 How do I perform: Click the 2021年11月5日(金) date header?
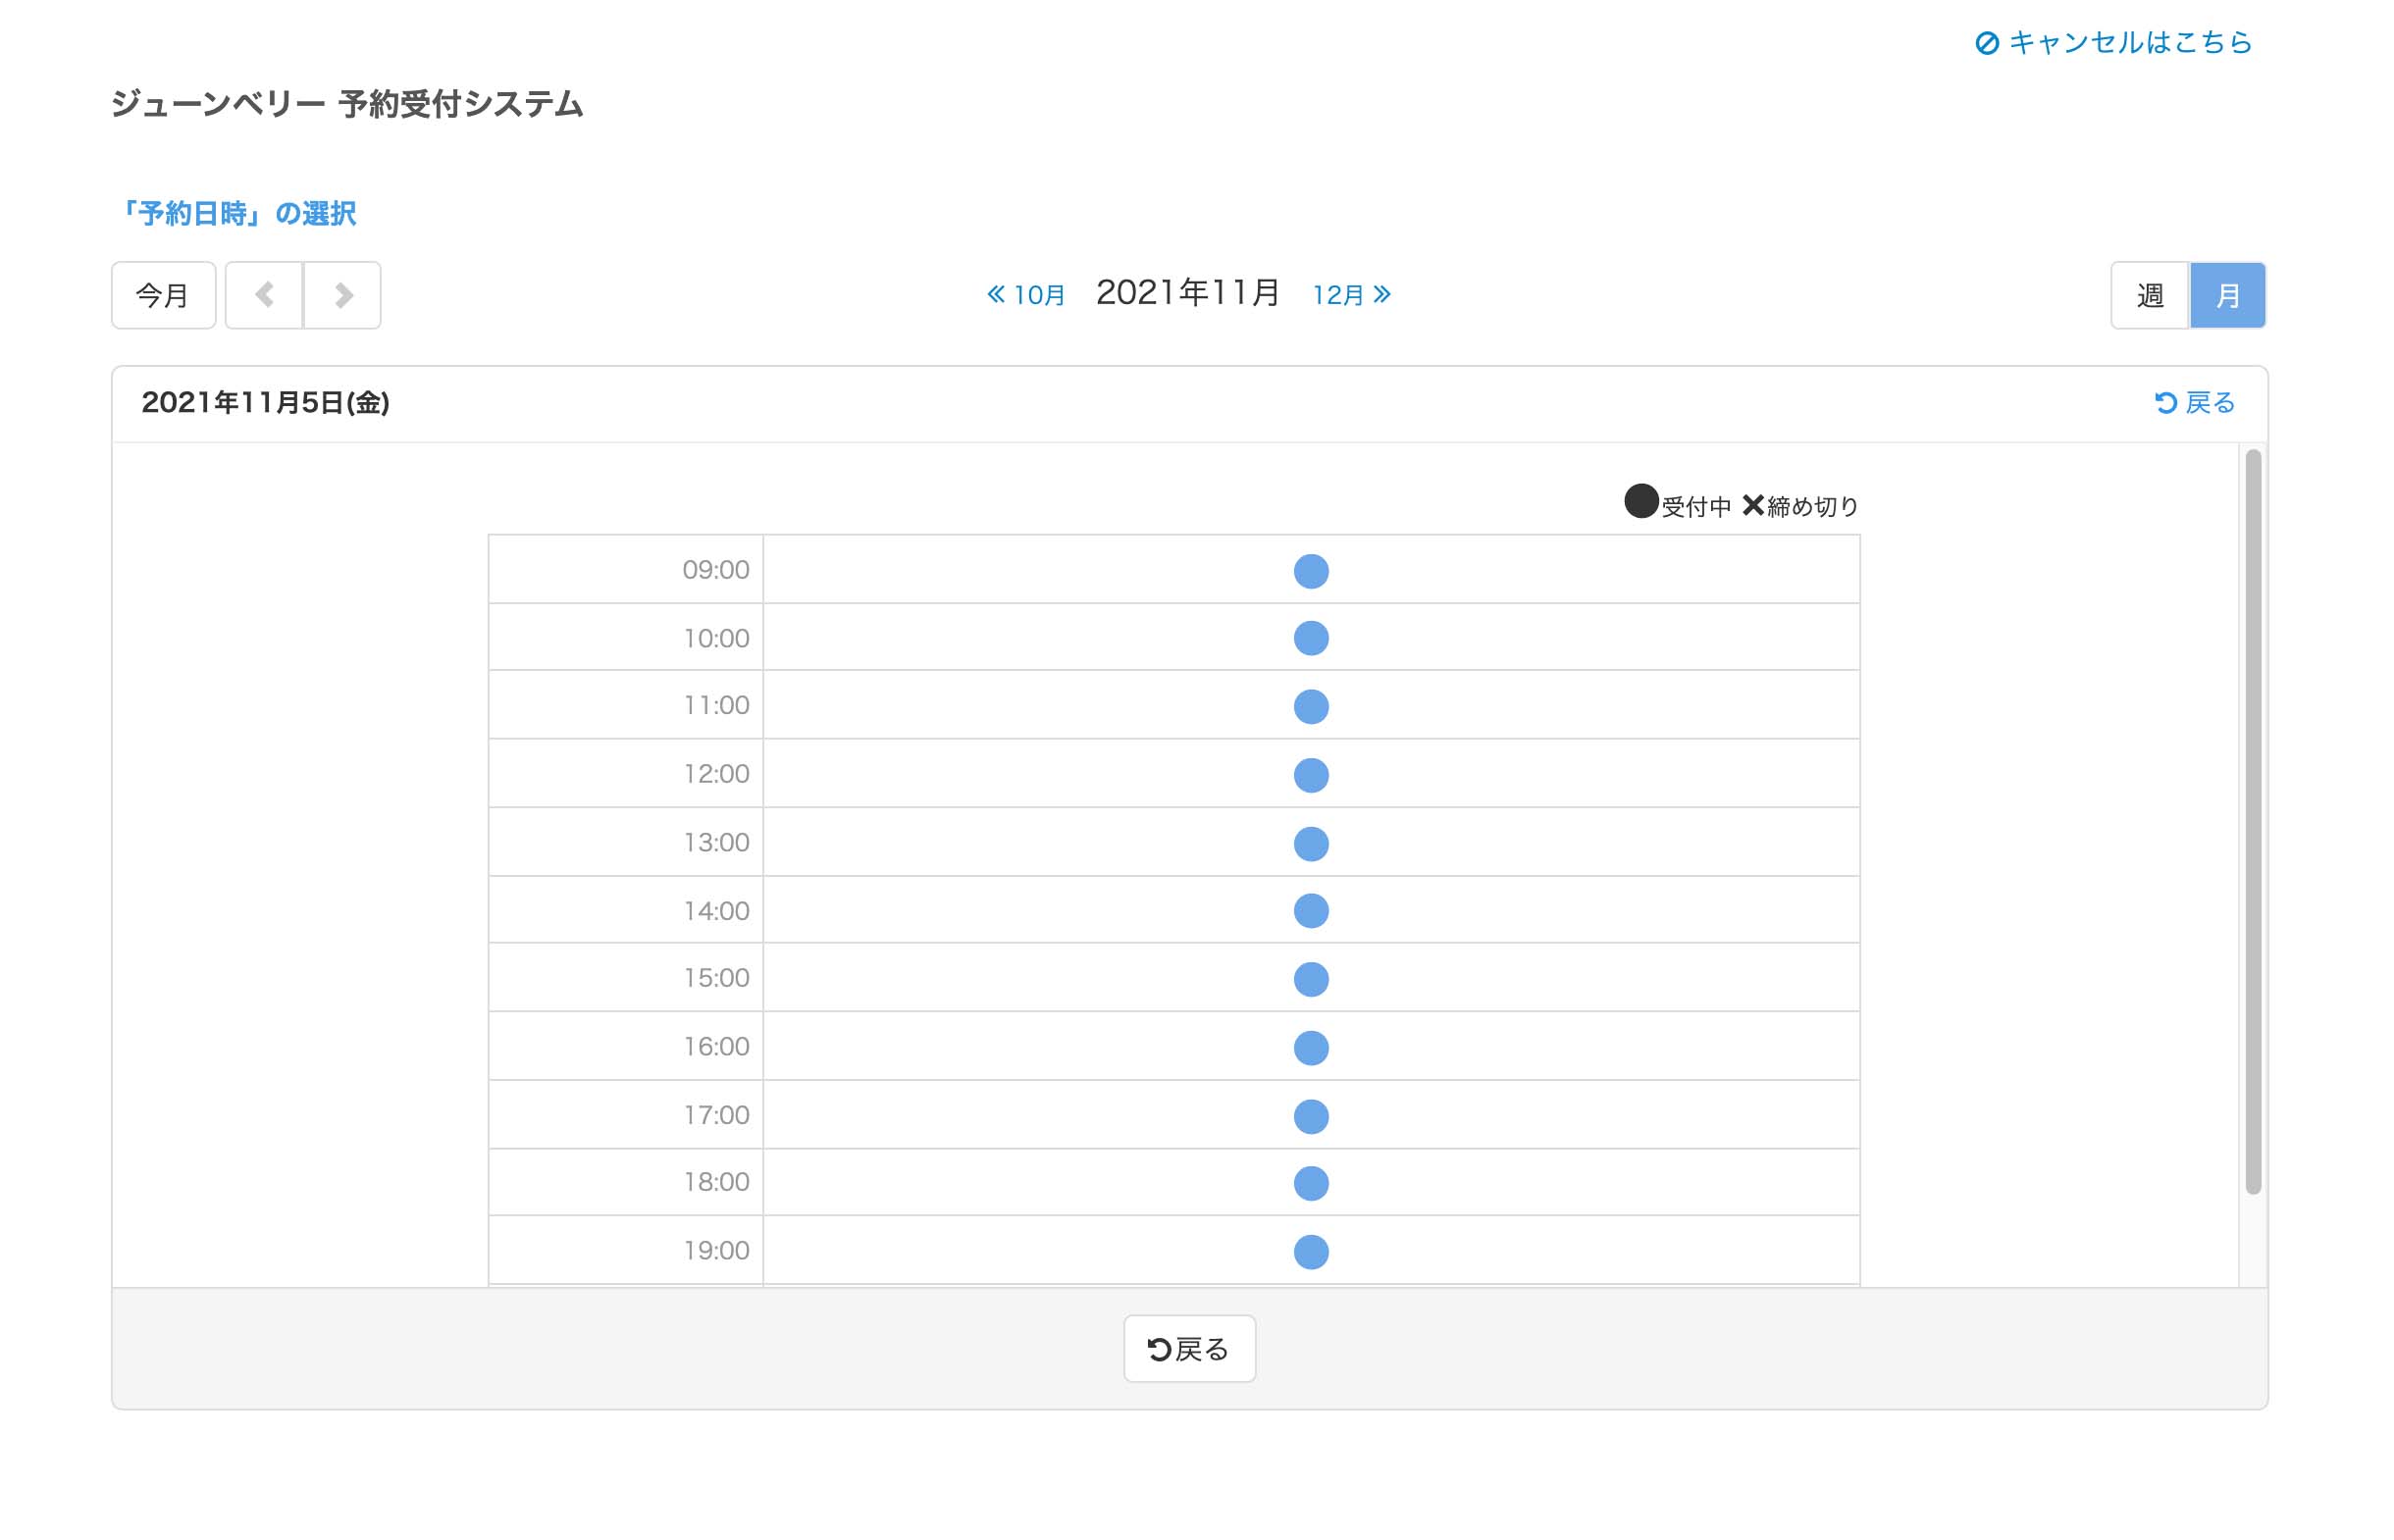pos(265,403)
